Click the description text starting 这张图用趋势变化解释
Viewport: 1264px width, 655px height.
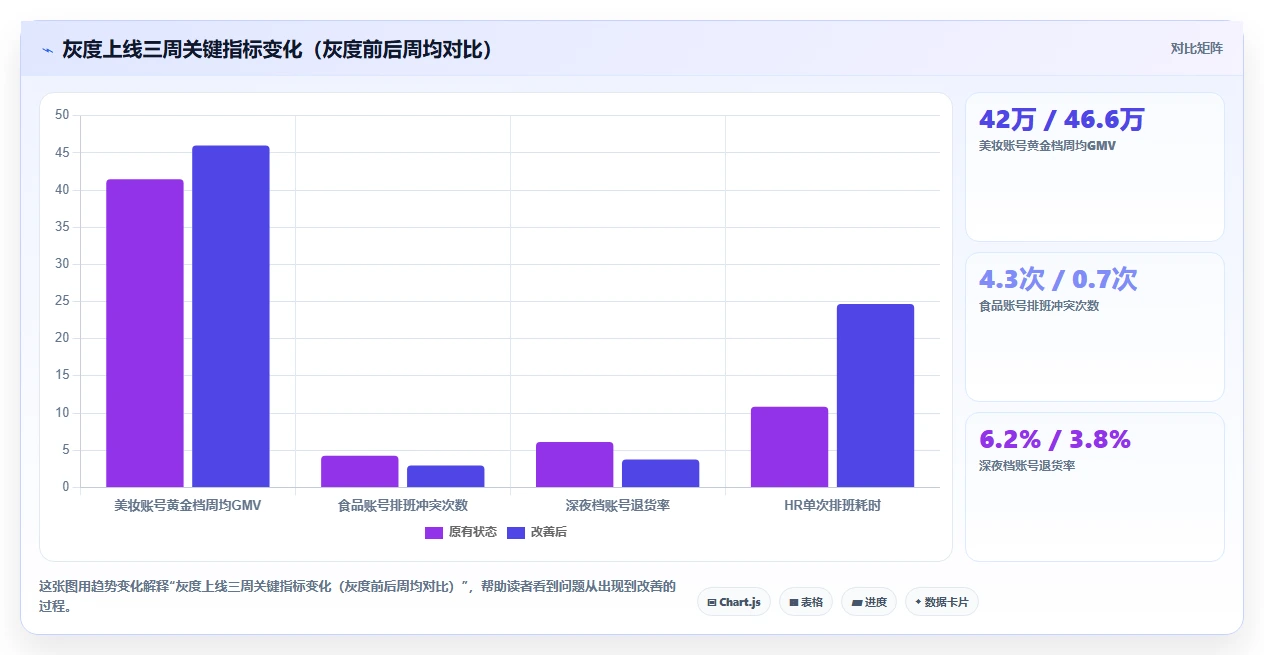[357, 596]
